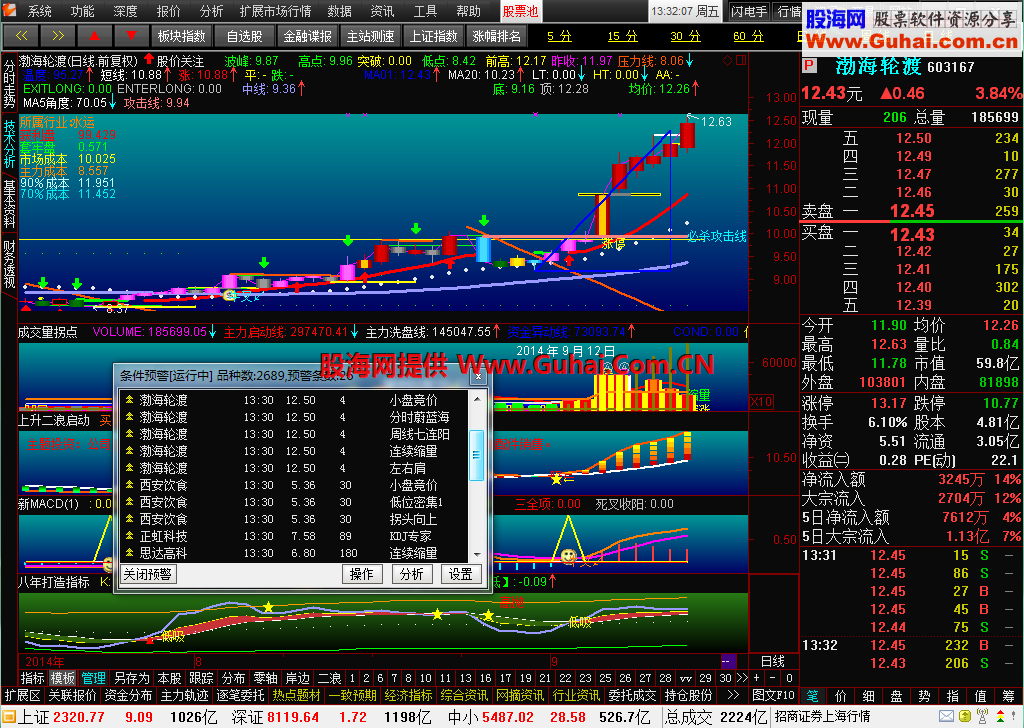The width and height of the screenshot is (1024, 728).
Task: Select the 资金分布 tab
Action: [128, 695]
